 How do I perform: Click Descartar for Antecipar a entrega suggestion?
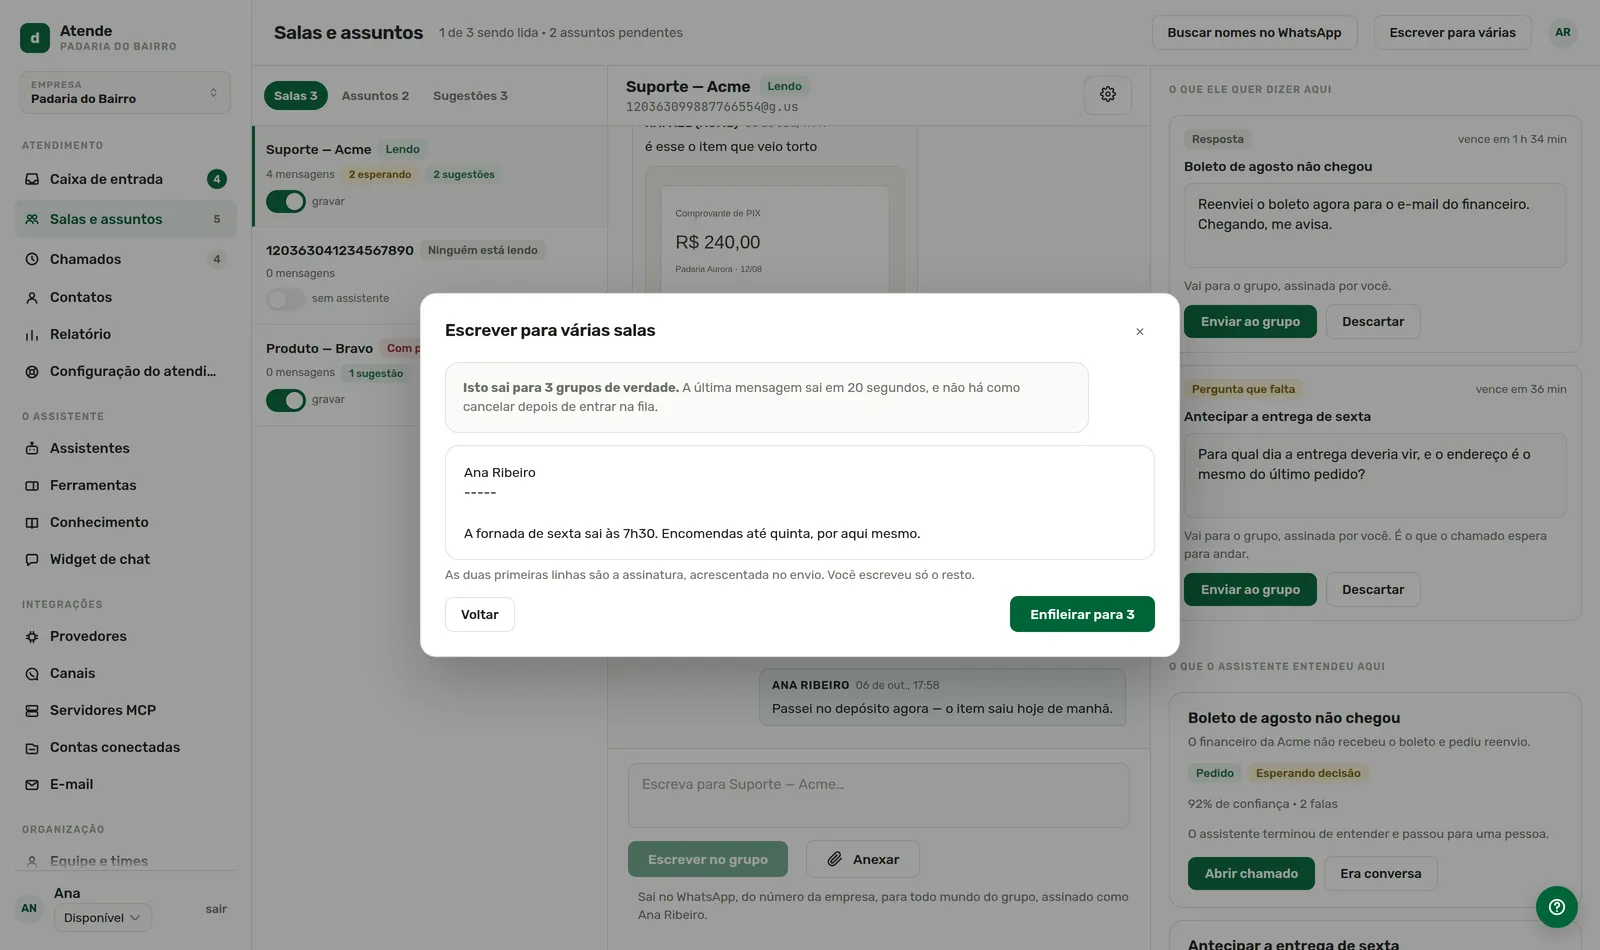coord(1373,589)
